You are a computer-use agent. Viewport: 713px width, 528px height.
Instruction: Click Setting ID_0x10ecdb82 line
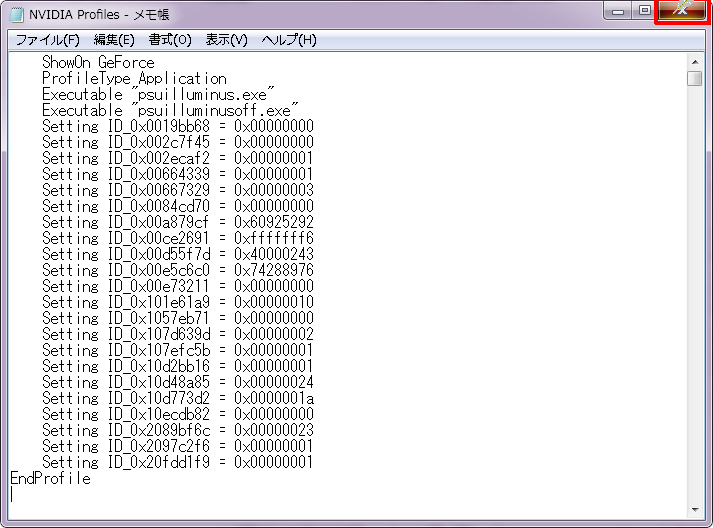(178, 414)
